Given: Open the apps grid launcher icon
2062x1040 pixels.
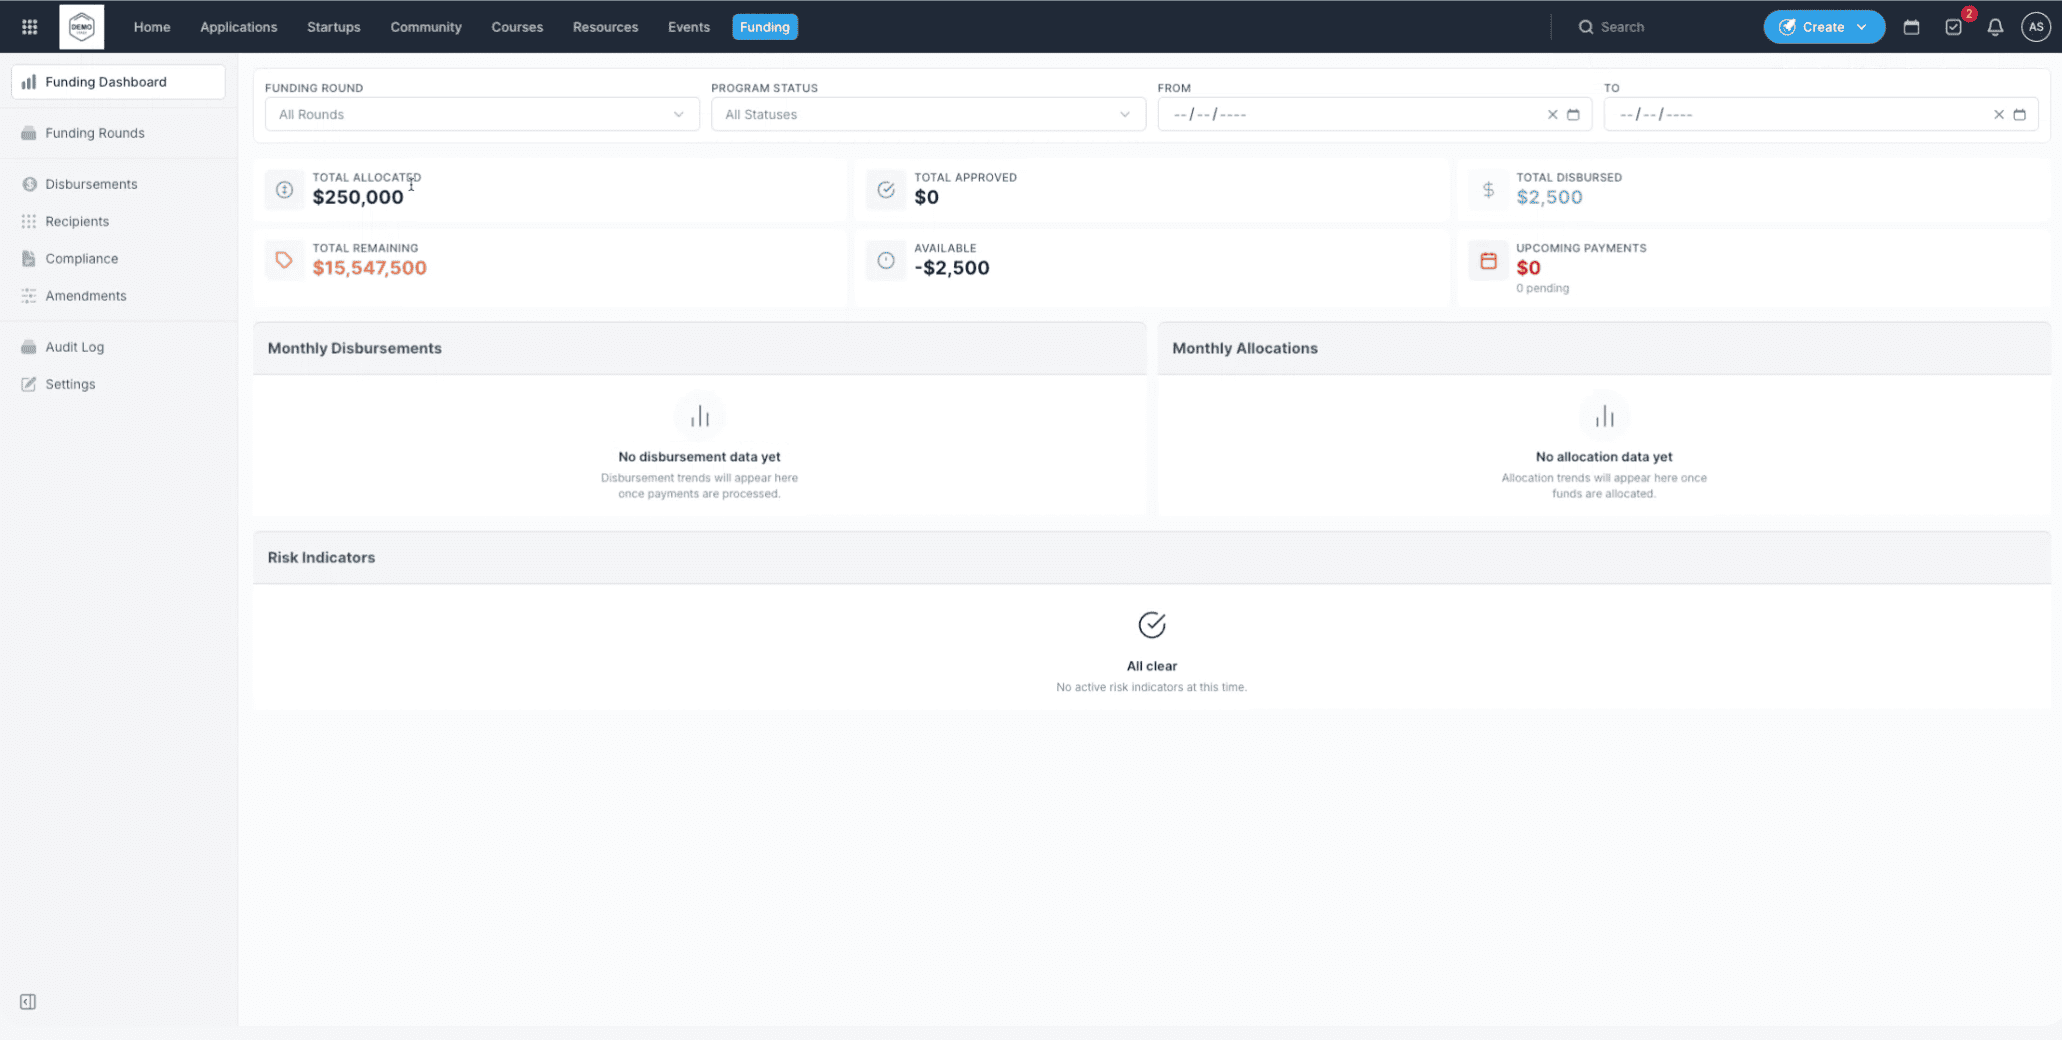Looking at the screenshot, I should 29,27.
